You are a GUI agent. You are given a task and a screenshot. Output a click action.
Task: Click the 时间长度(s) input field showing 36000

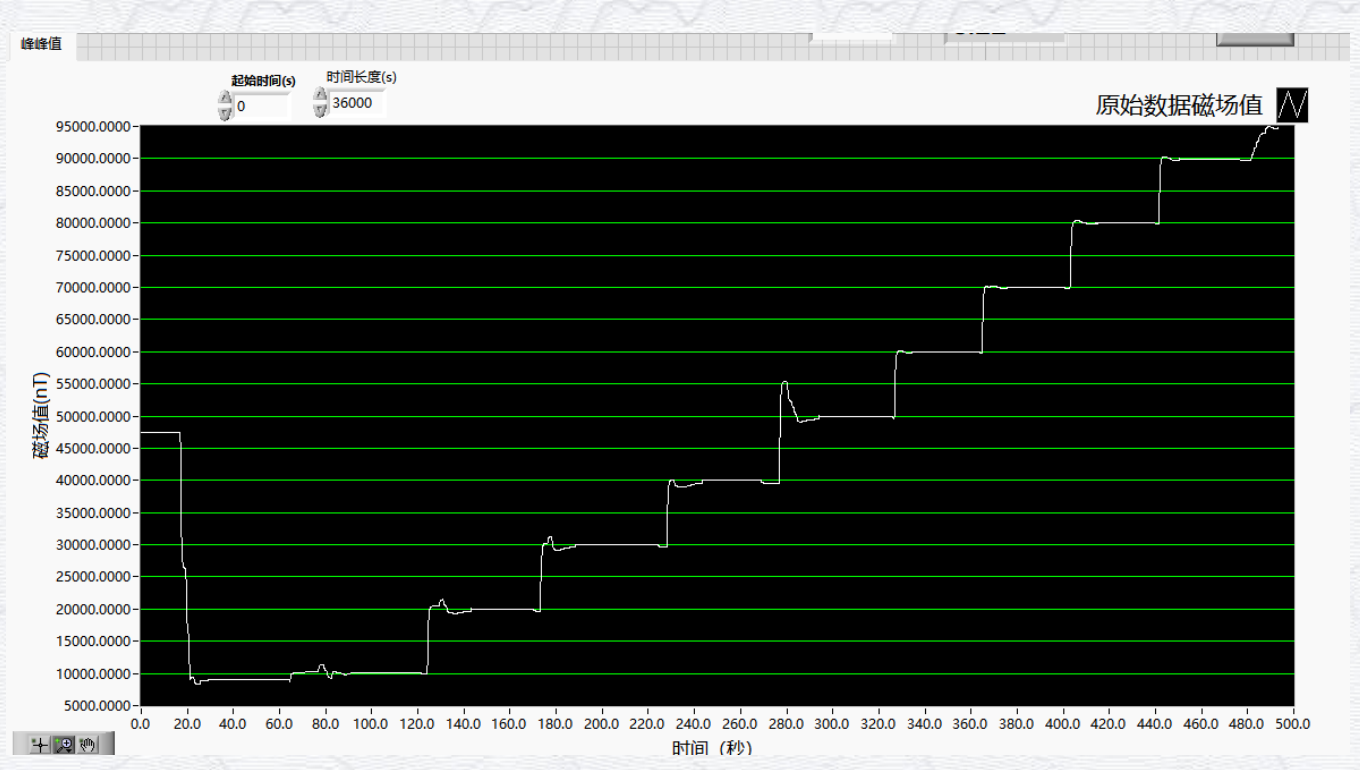(357, 102)
